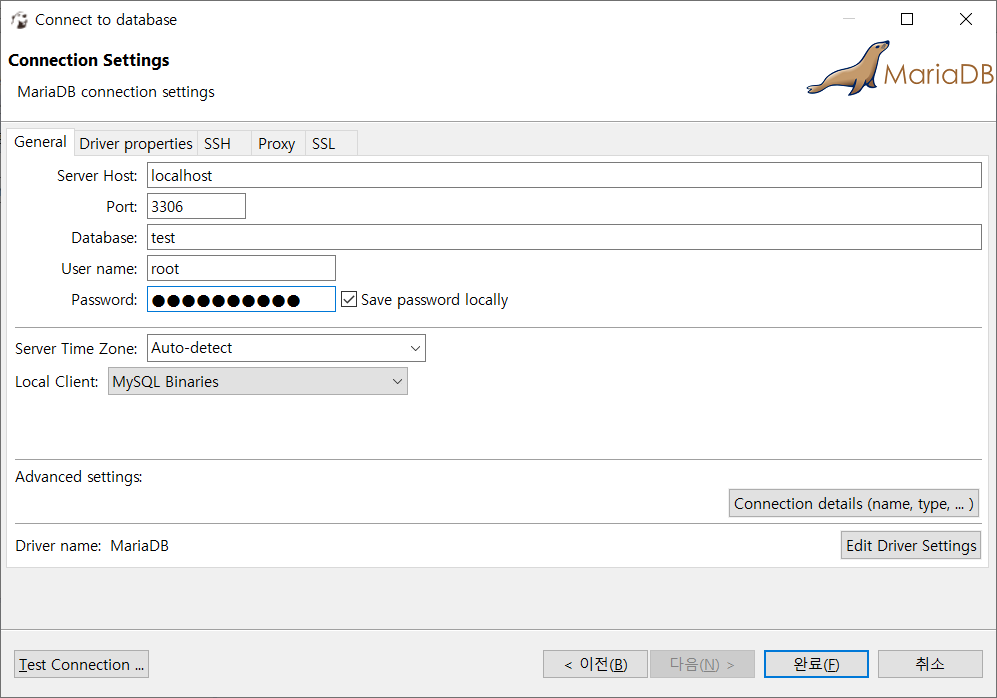Click the Port field showing 3306
Image resolution: width=997 pixels, height=698 pixels.
(196, 206)
